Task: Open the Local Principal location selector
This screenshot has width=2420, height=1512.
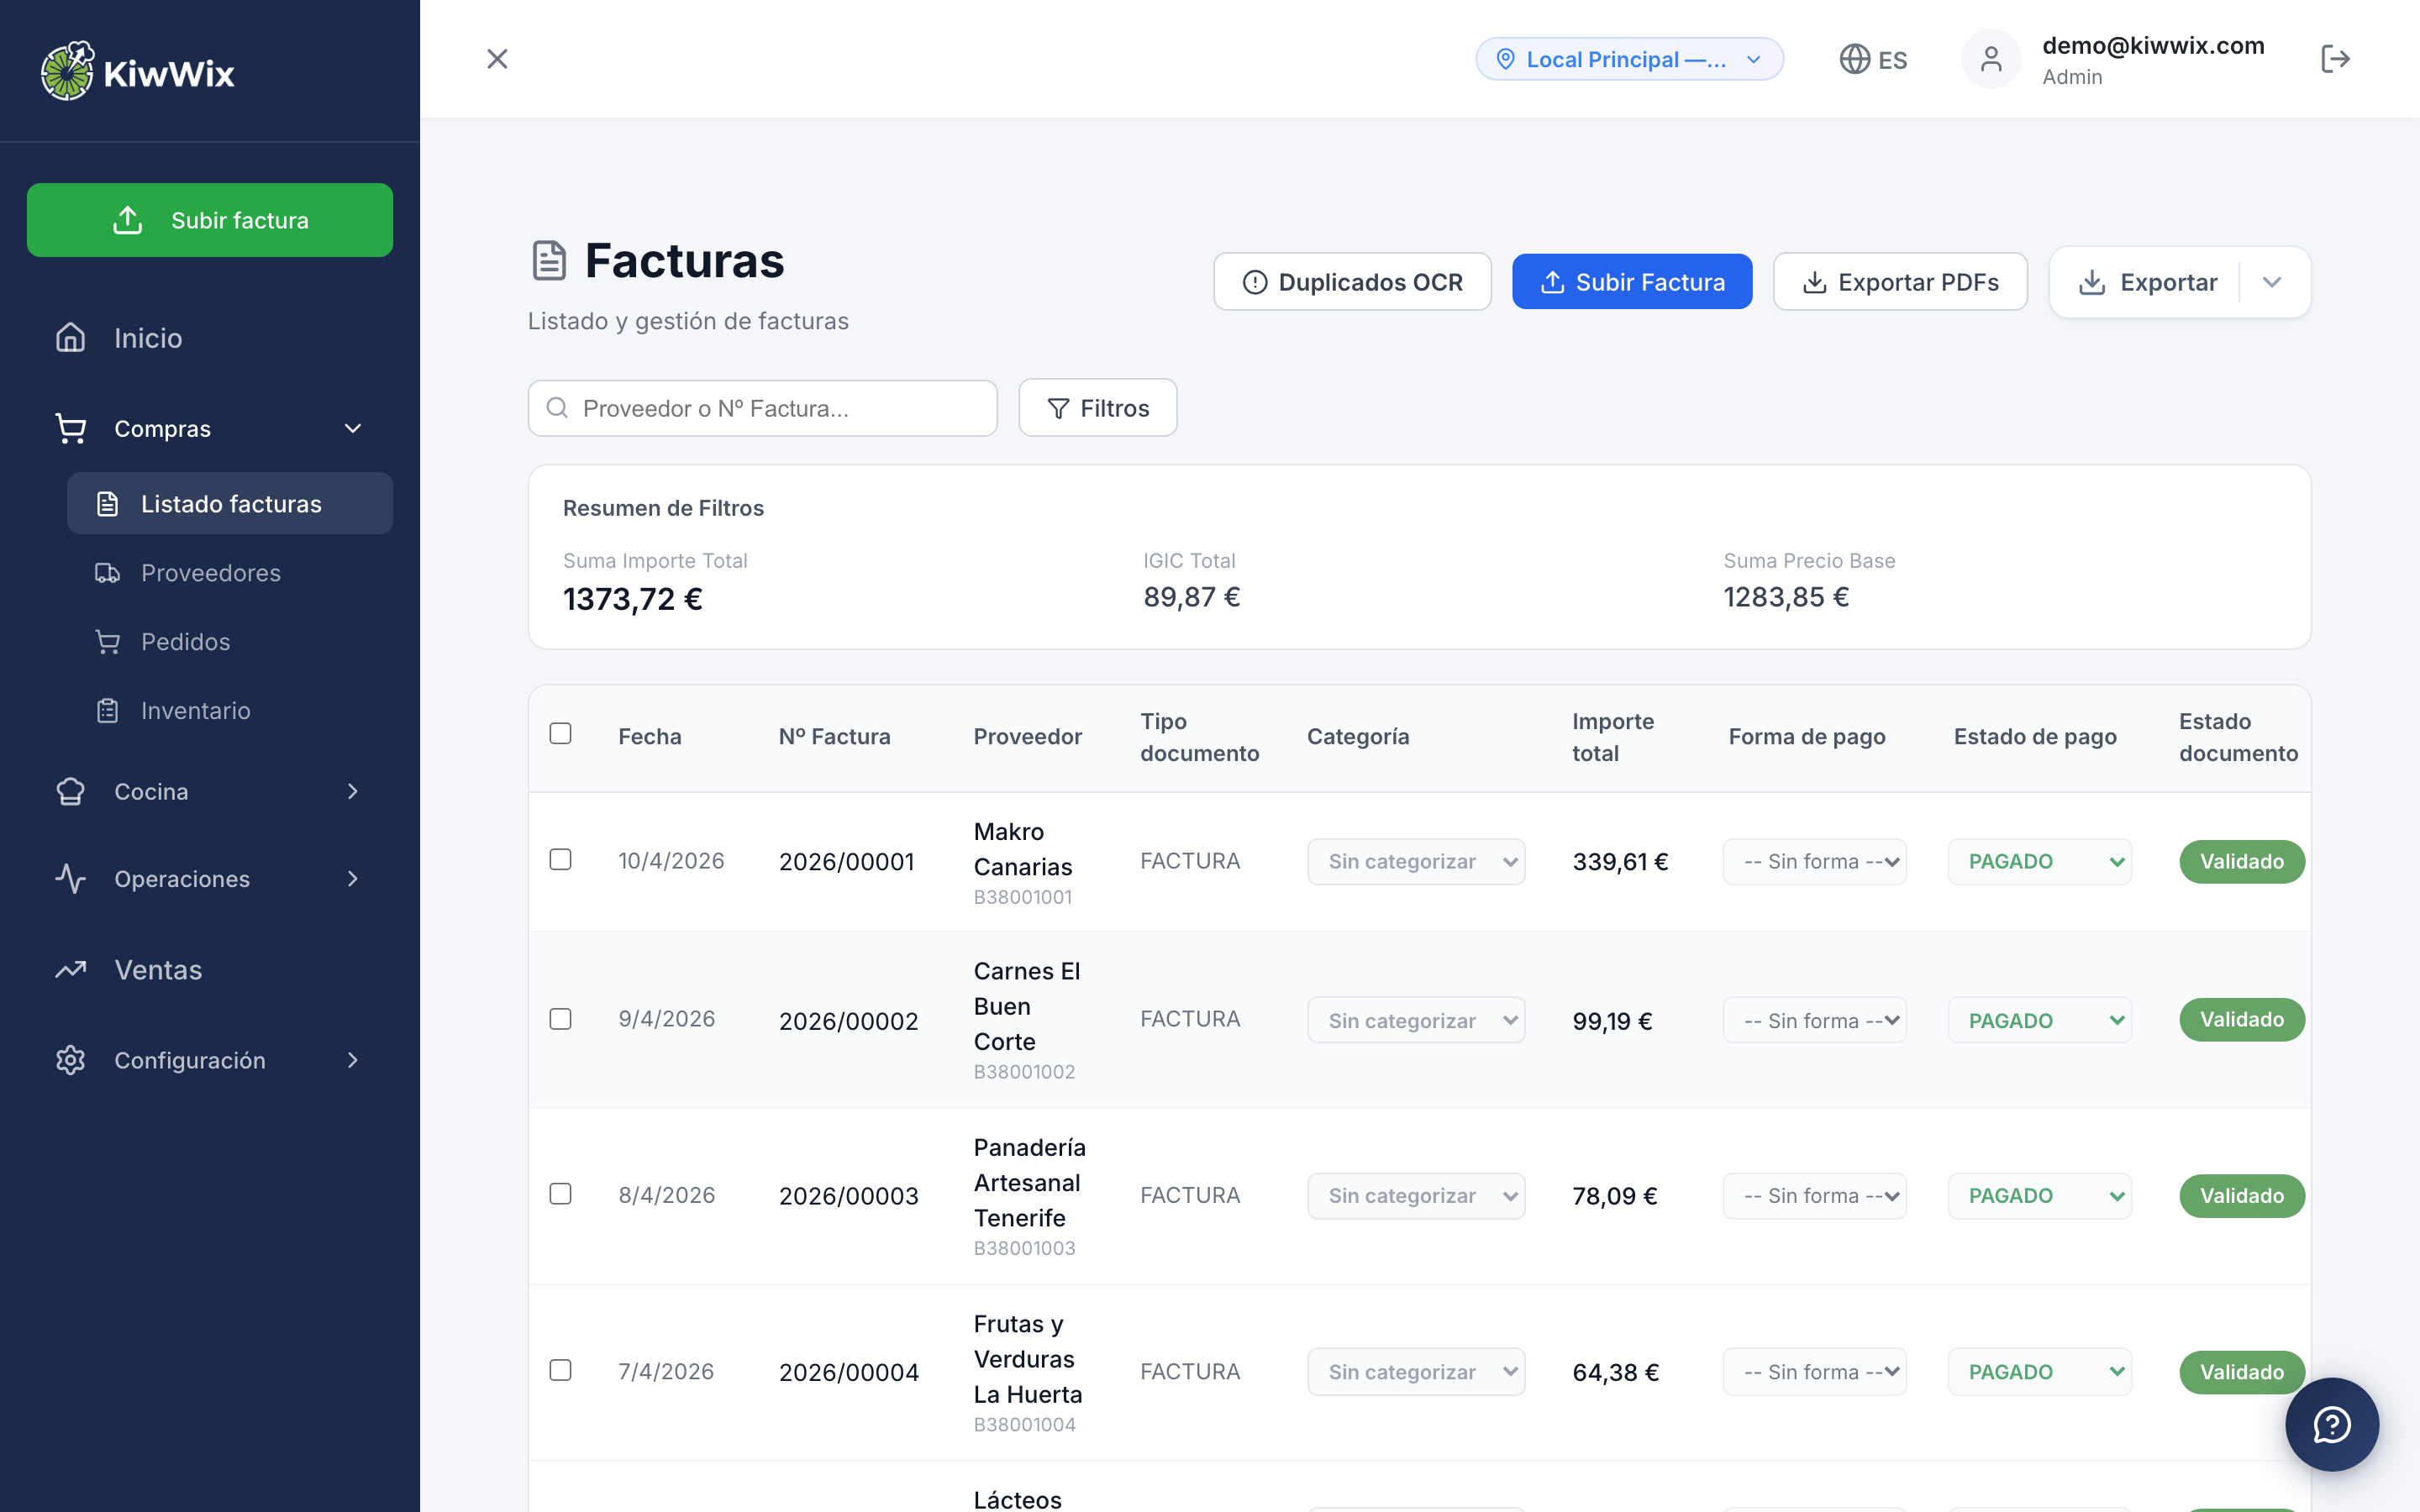Action: [1629, 59]
